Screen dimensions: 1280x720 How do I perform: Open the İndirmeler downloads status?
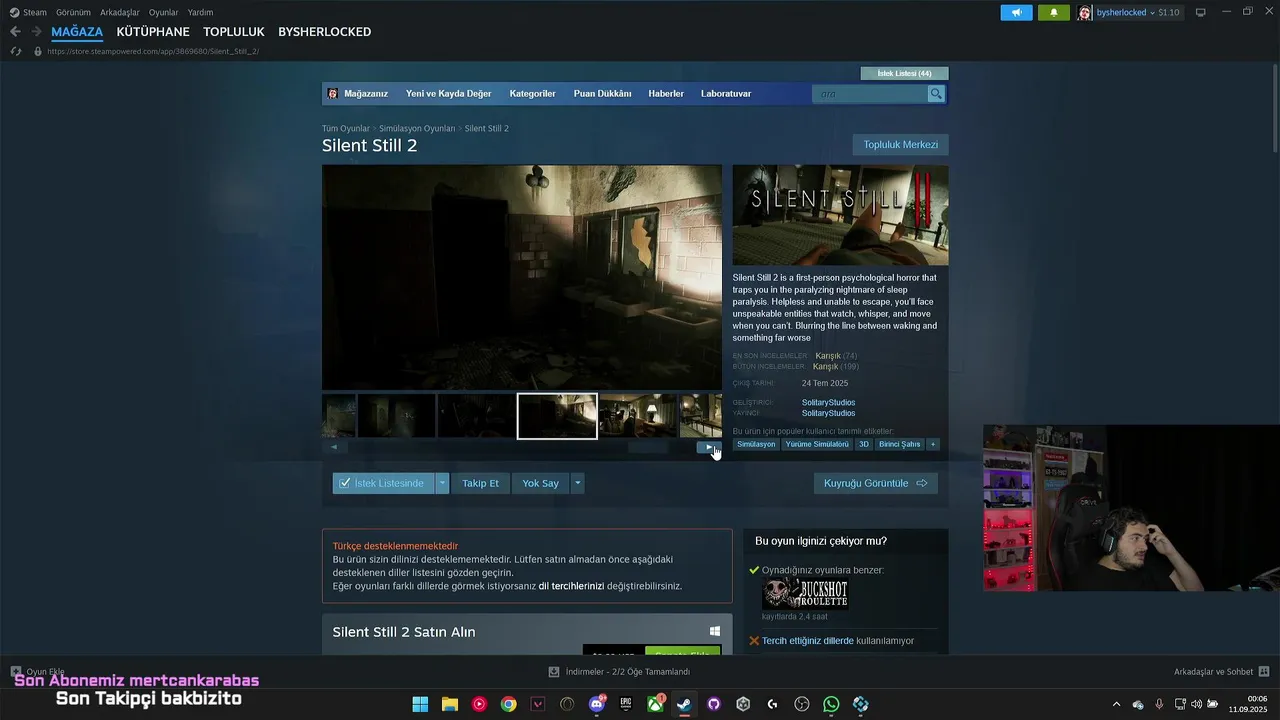click(x=619, y=672)
